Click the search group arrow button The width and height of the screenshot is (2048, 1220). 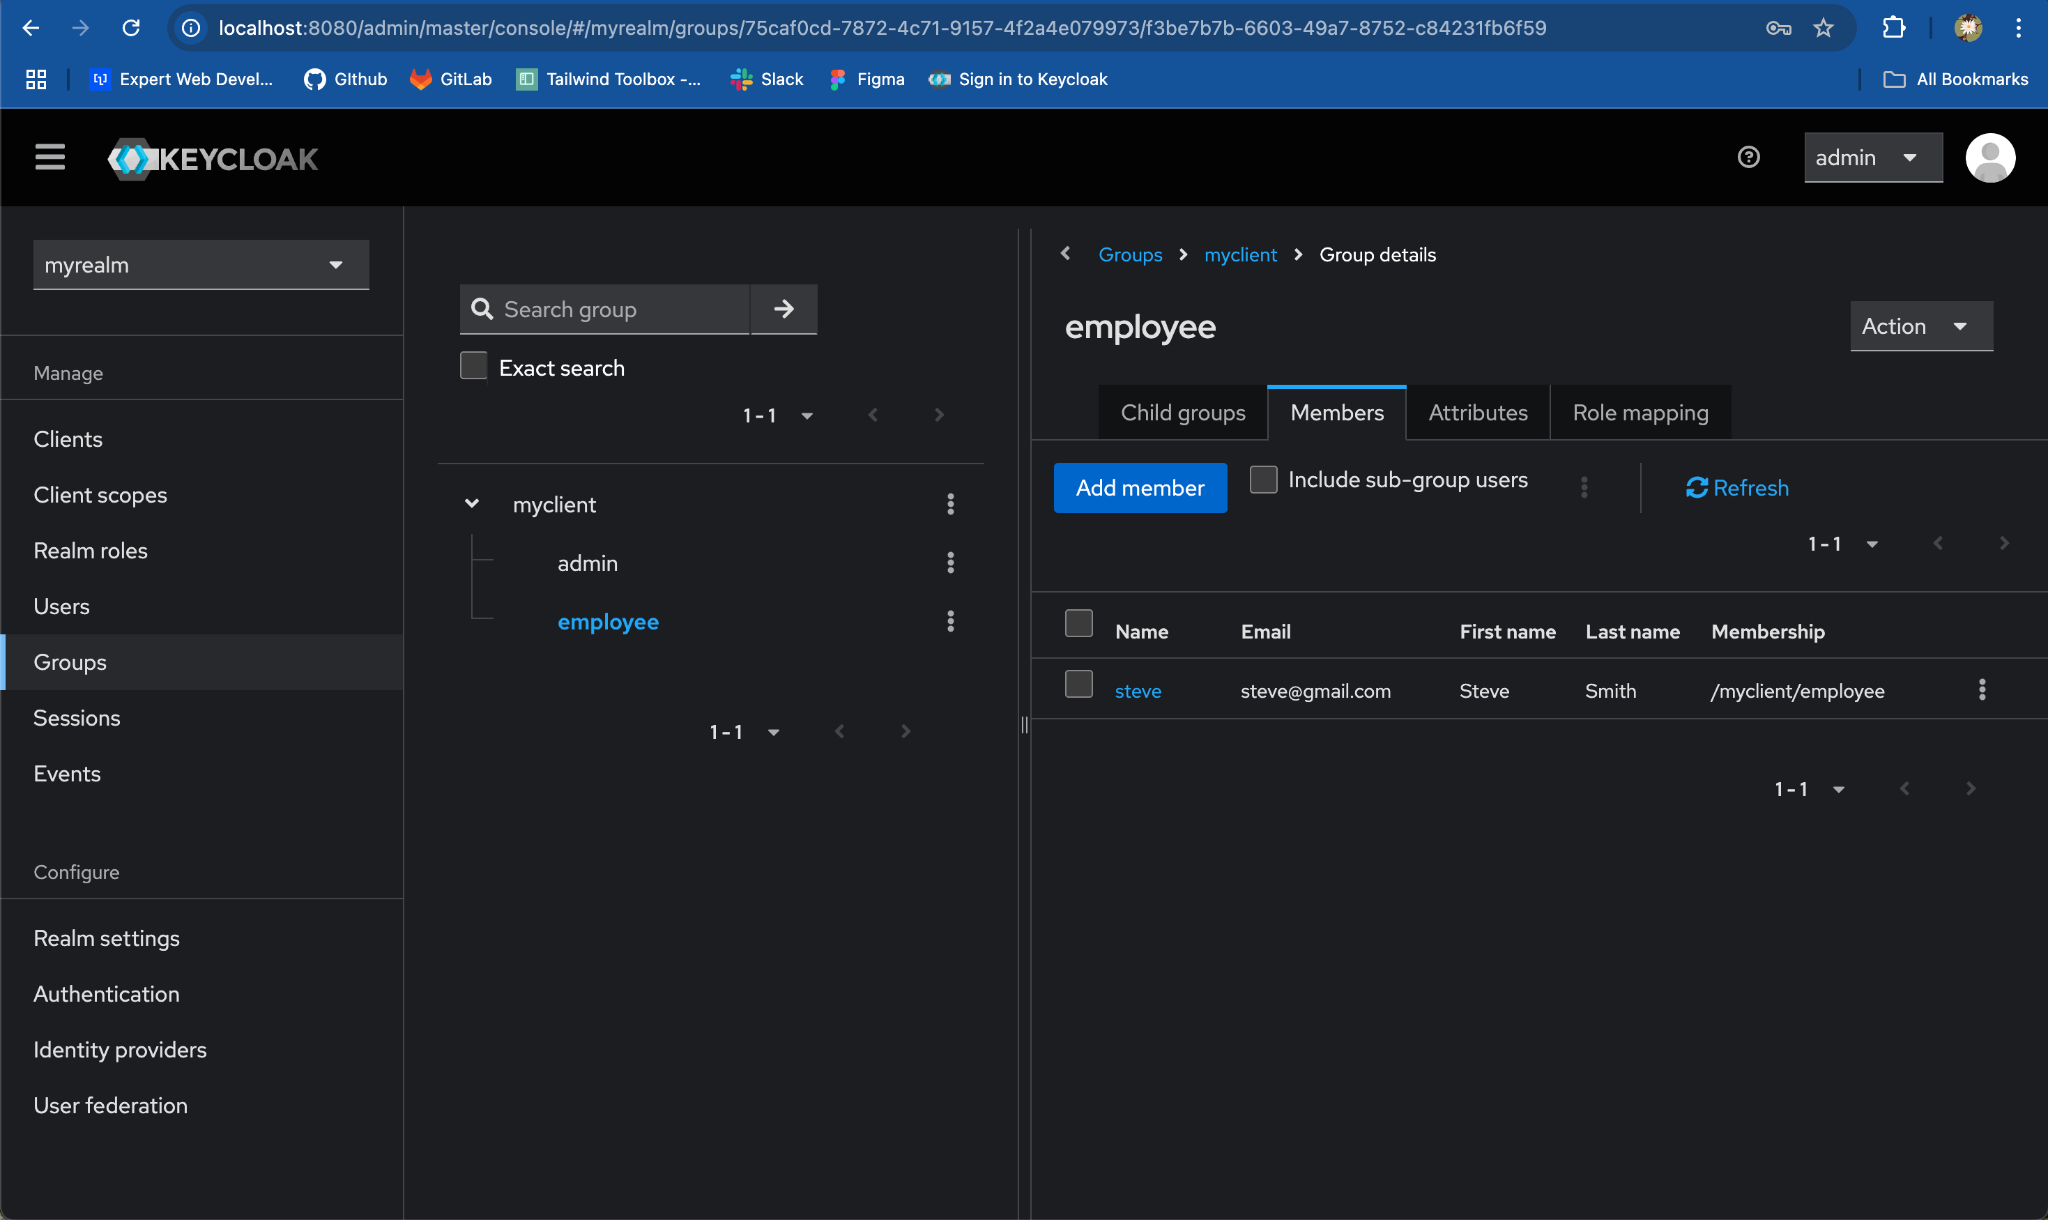784,309
